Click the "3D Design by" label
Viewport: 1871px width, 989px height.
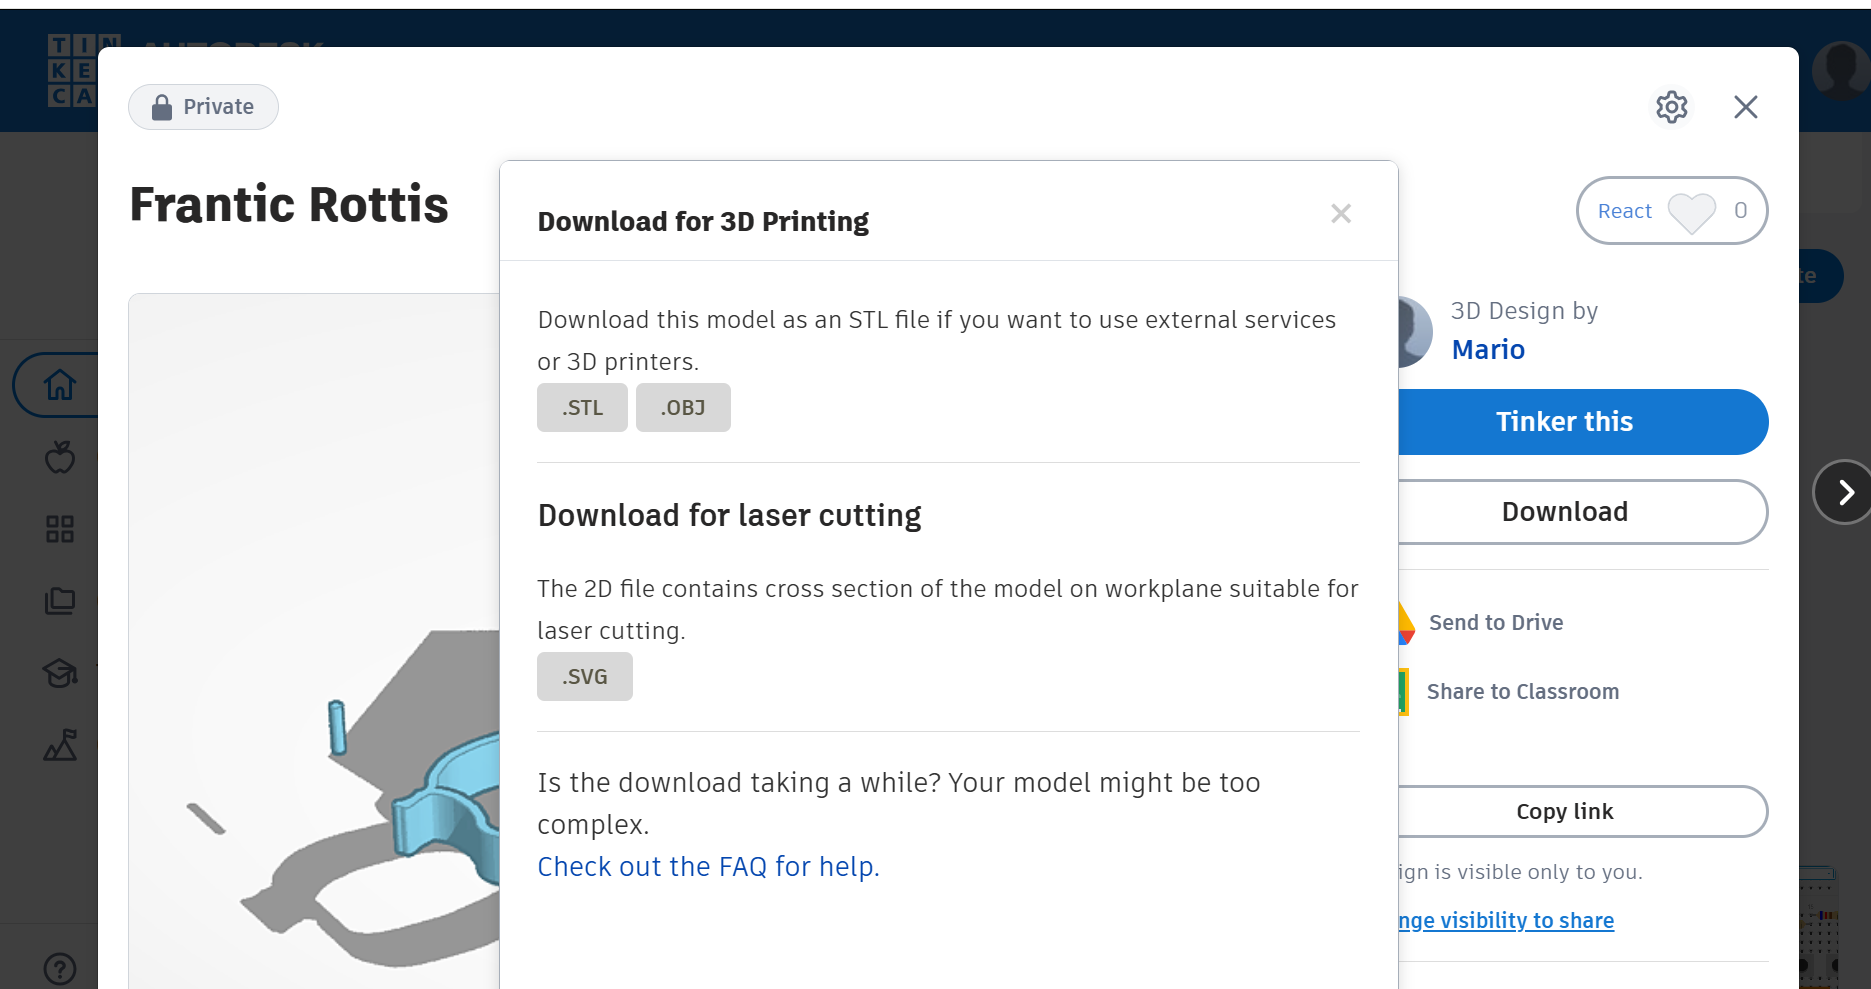click(1524, 311)
